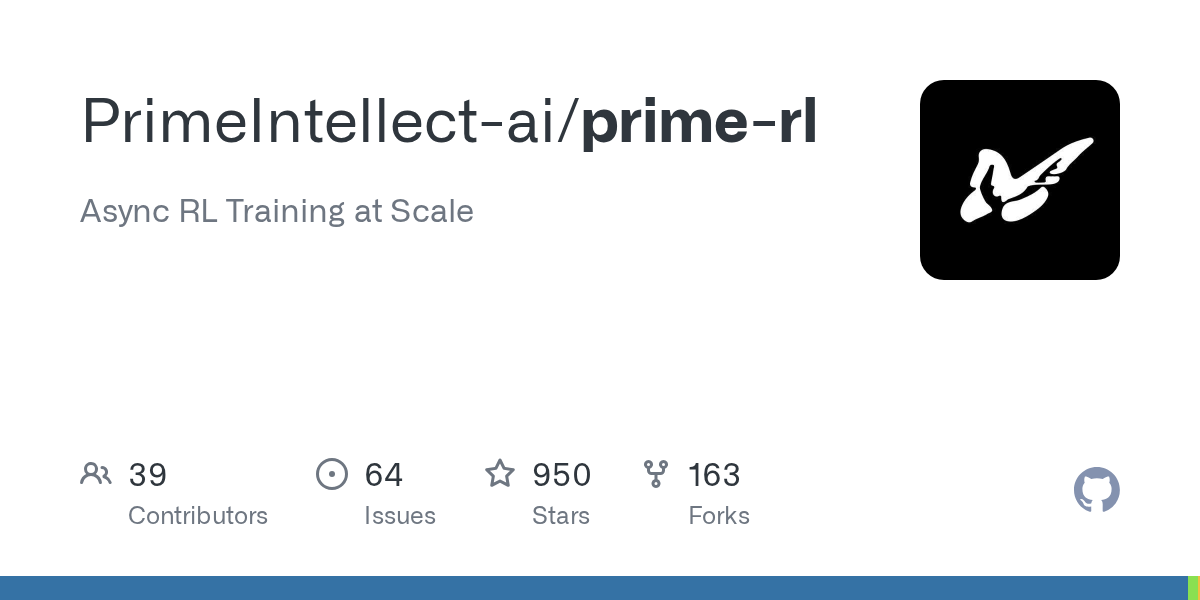Click the contributor count 39
The width and height of the screenshot is (1200, 600).
pyautogui.click(x=148, y=475)
